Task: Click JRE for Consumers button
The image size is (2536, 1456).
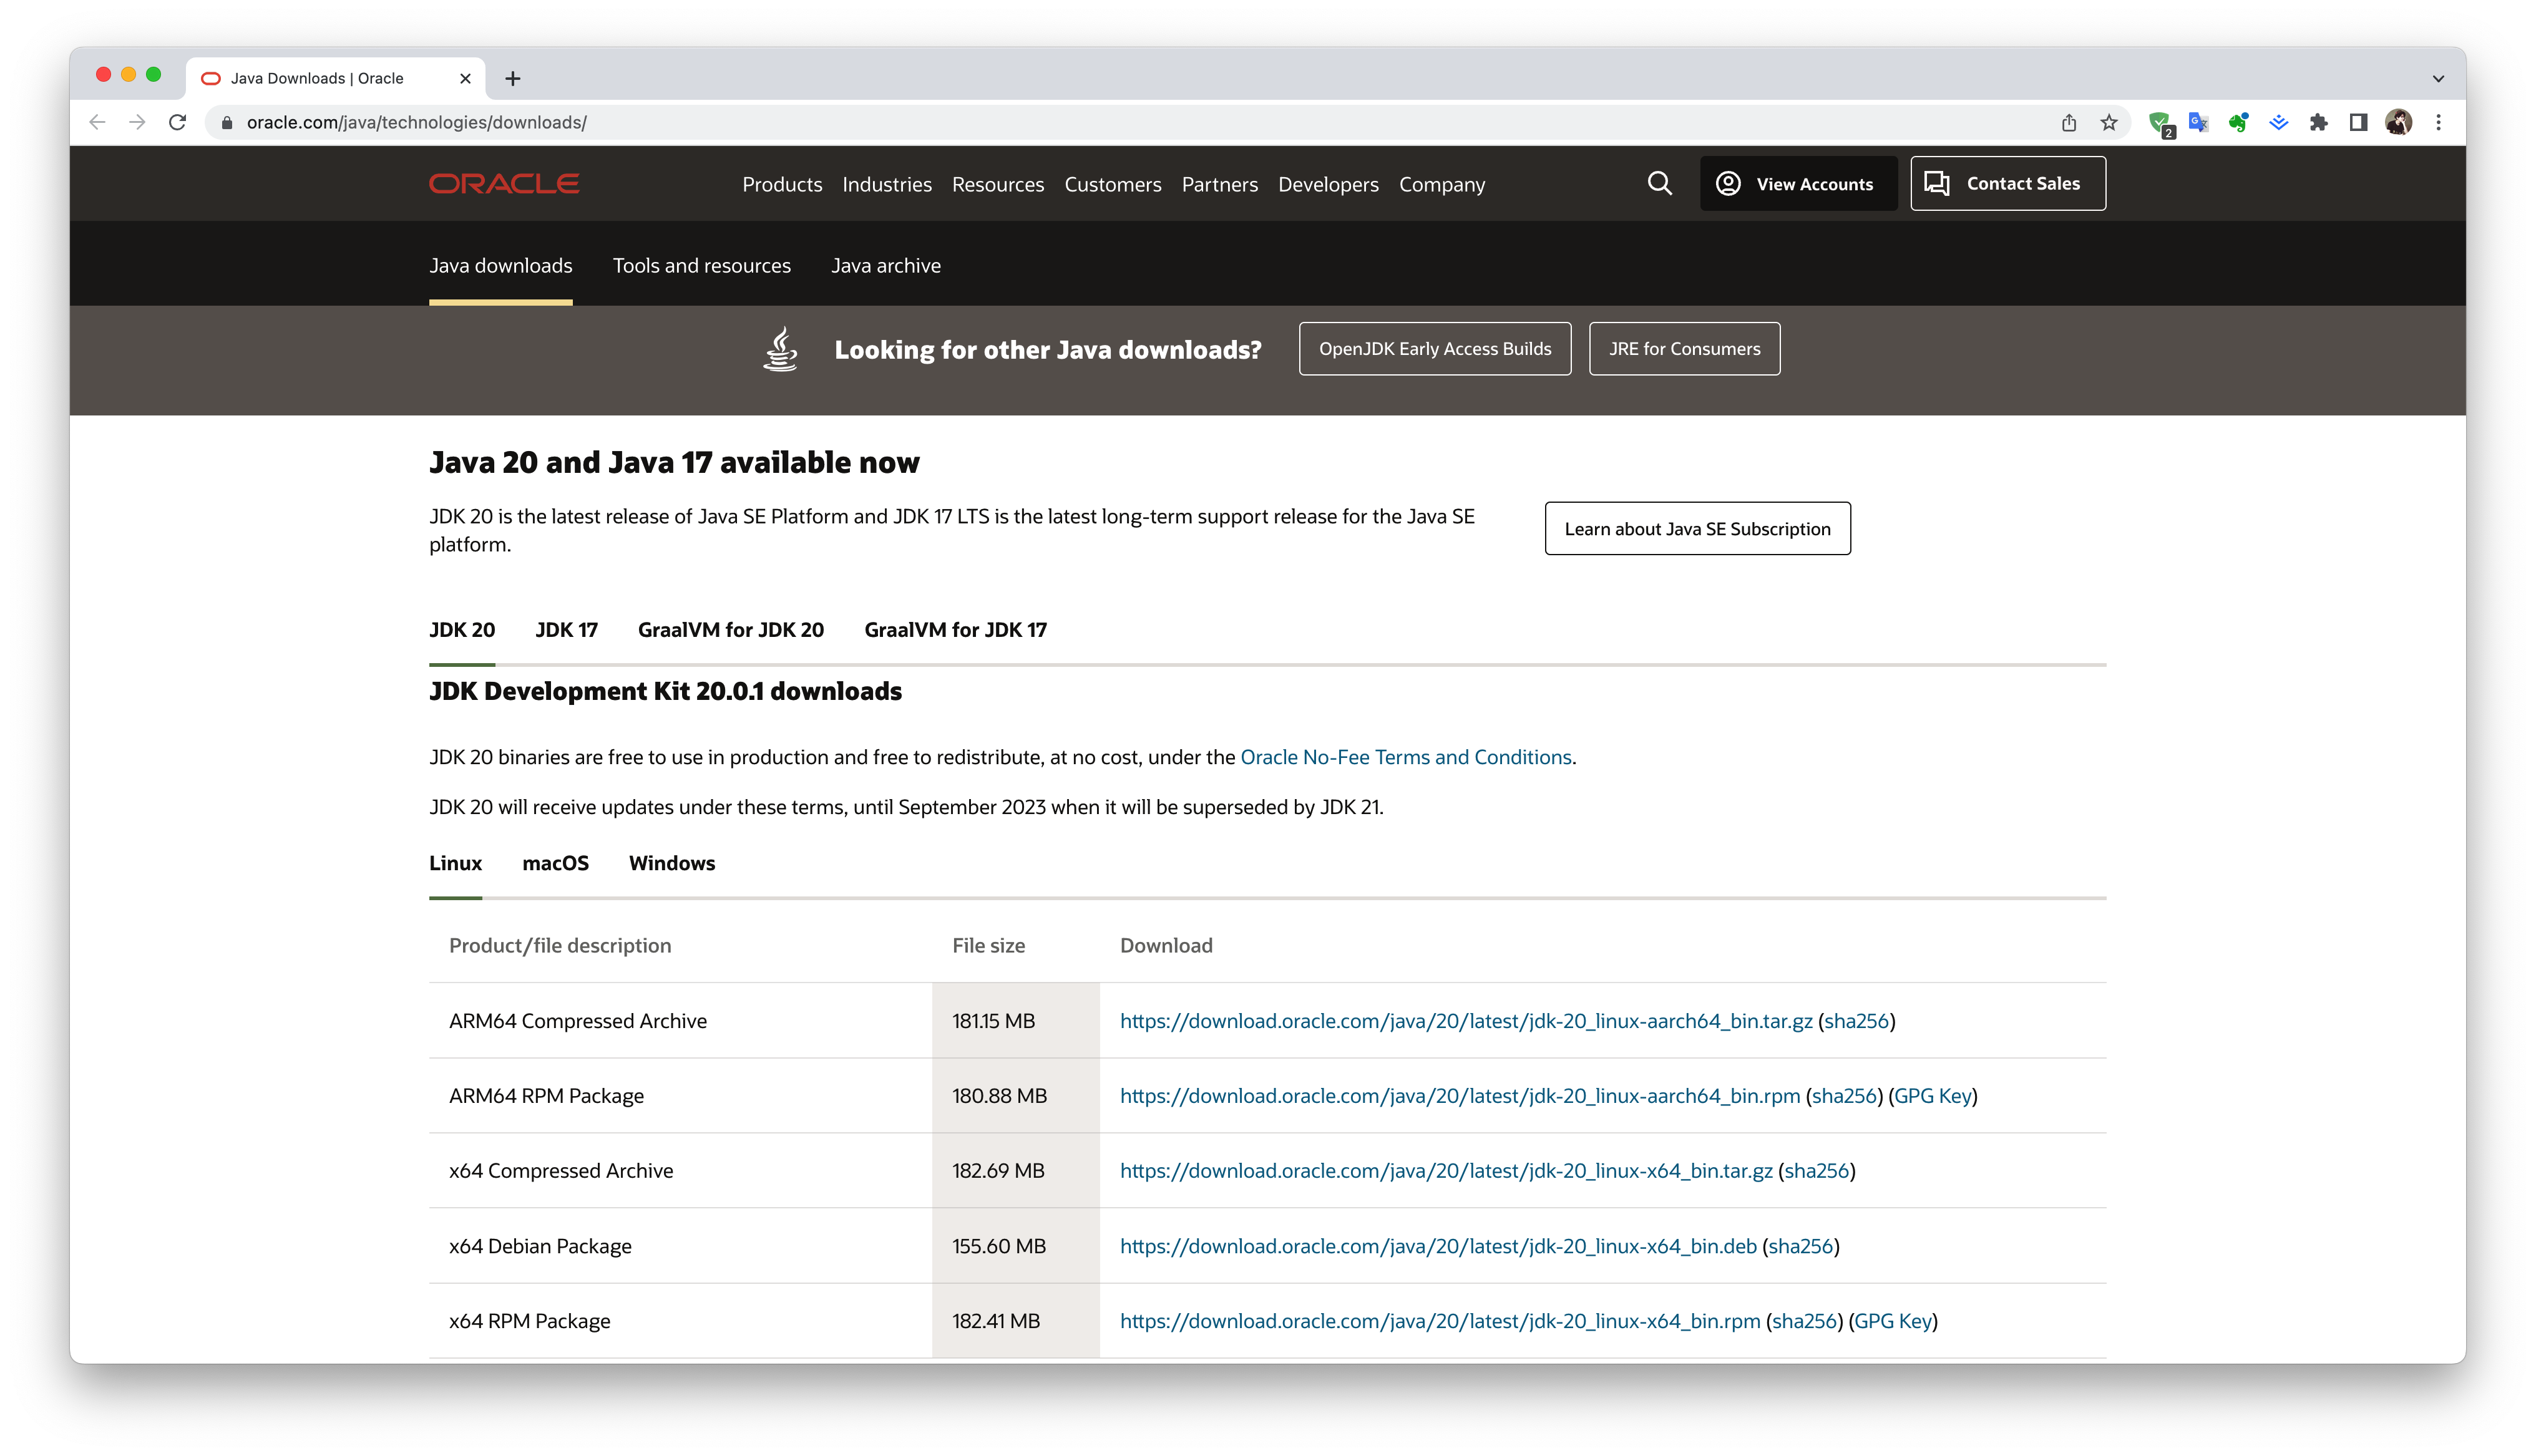Action: point(1684,348)
